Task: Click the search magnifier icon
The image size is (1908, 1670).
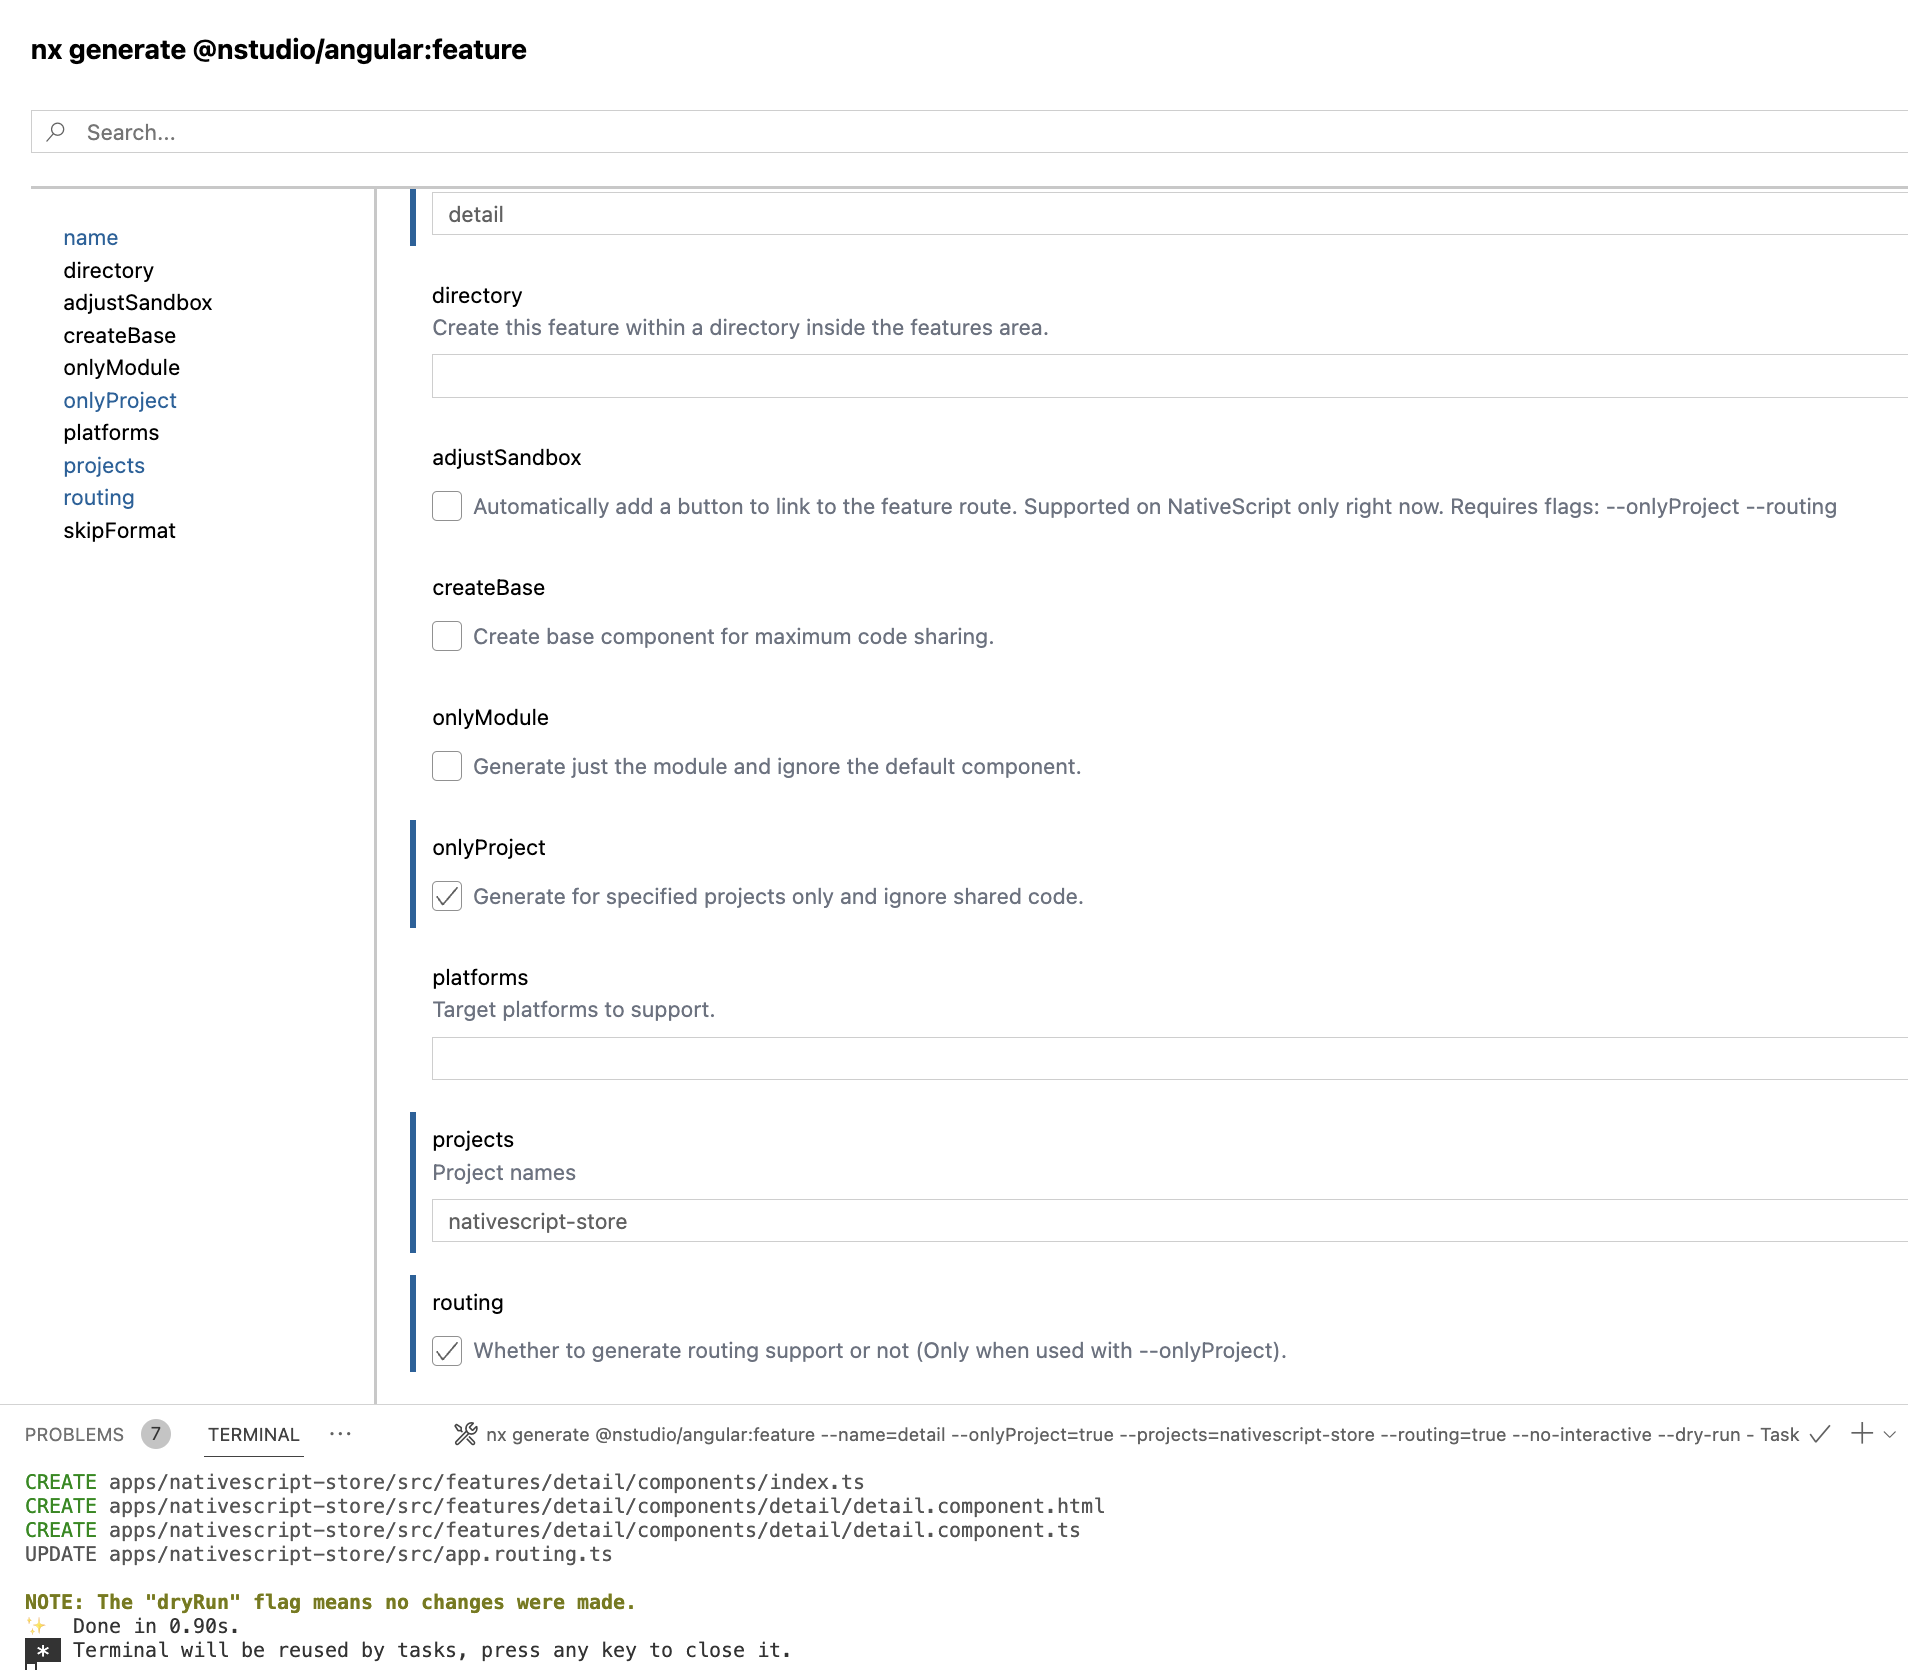Action: pyautogui.click(x=57, y=131)
